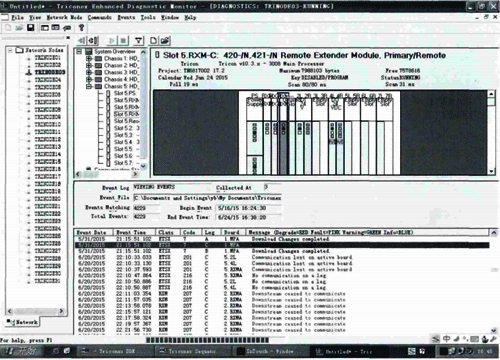500x360 pixels.
Task: Click the filter funnel icon for events
Action: coord(138,41)
